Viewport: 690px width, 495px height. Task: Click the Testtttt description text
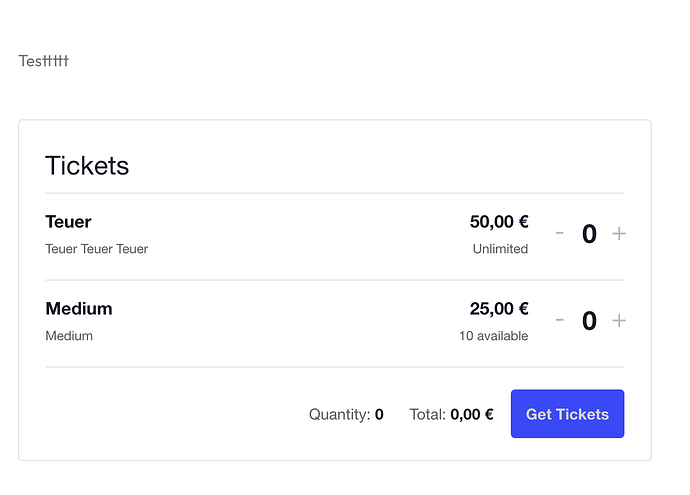pos(44,61)
